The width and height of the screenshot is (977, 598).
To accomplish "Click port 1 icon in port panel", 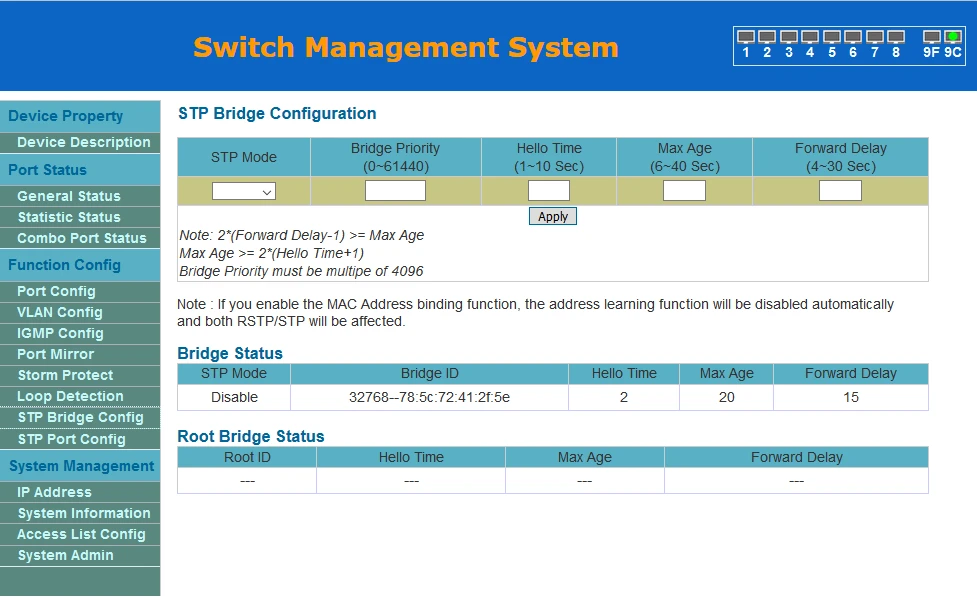I will [745, 37].
